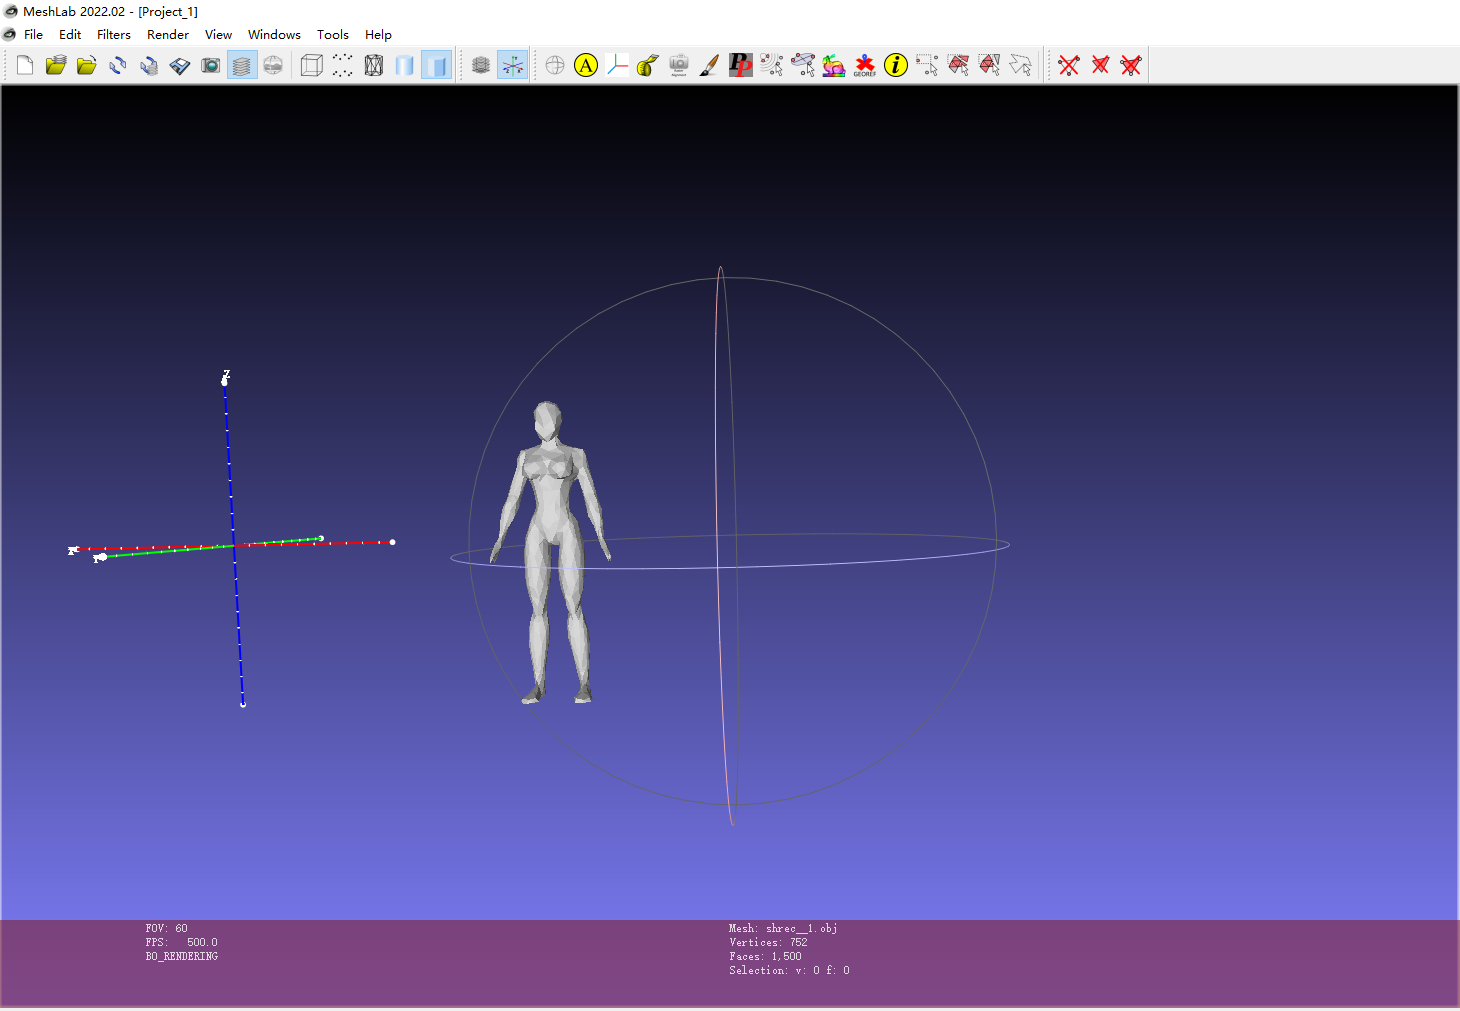
Task: Click the 'BO_RENDERING' status text
Action: point(181,956)
